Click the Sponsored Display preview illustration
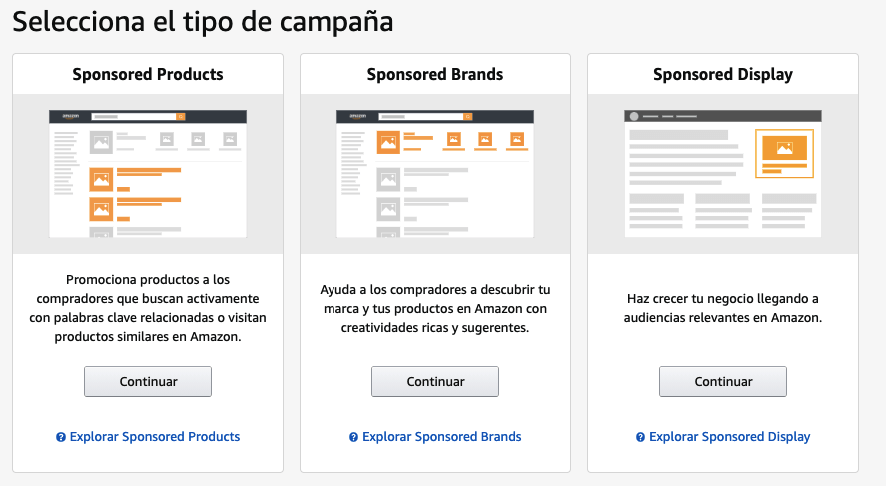The width and height of the screenshot is (886, 486). (x=723, y=173)
